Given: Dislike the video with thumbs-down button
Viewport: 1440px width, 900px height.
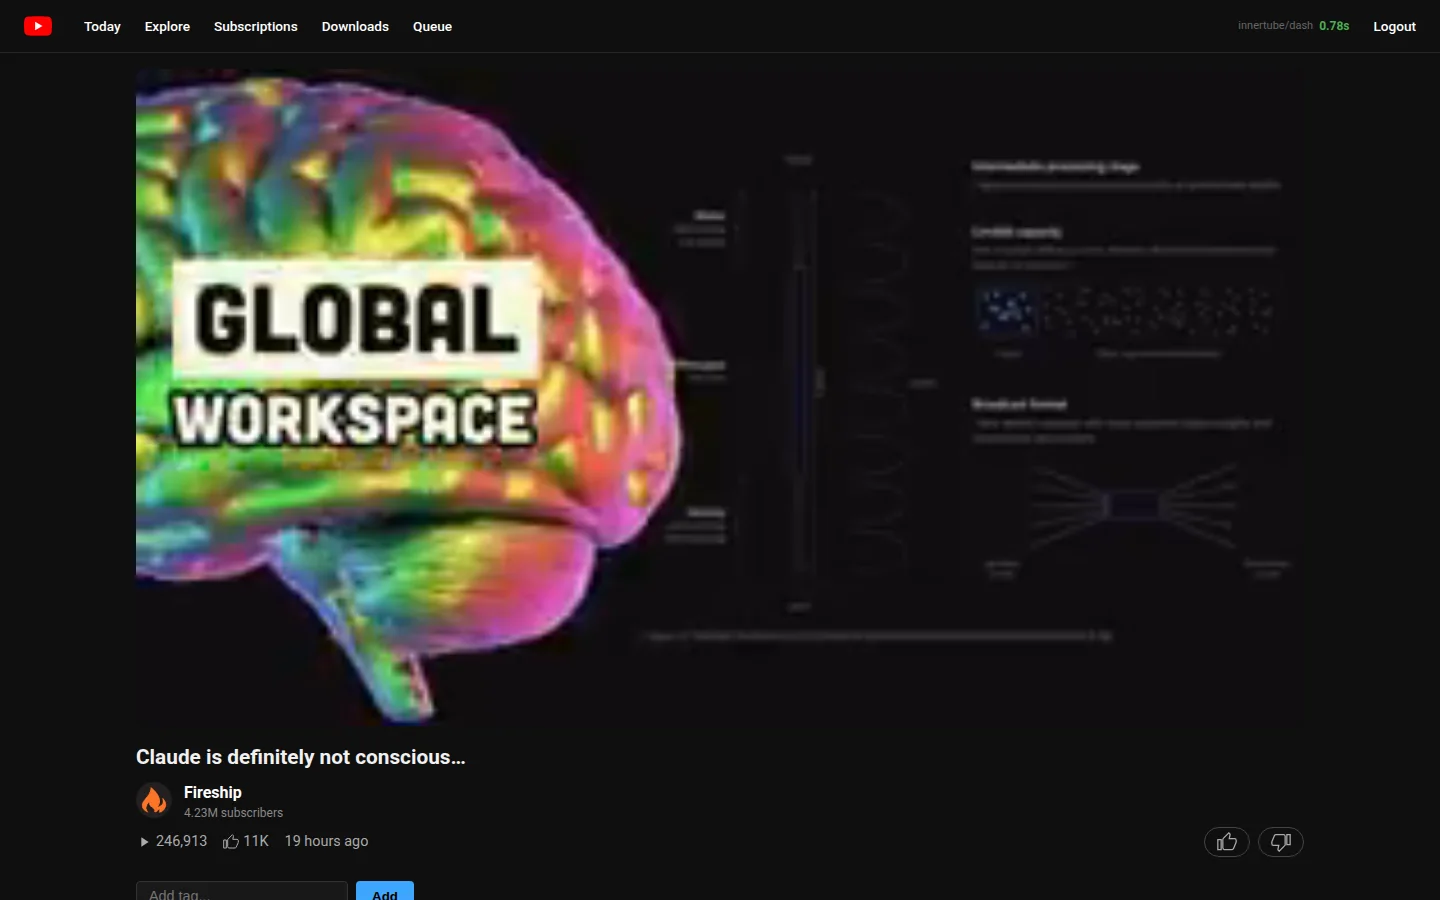Looking at the screenshot, I should (x=1281, y=842).
